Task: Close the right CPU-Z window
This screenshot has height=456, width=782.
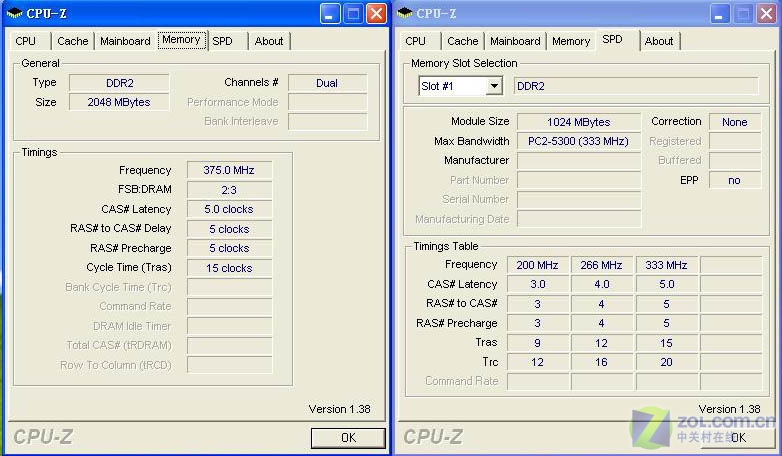Action: click(x=767, y=14)
